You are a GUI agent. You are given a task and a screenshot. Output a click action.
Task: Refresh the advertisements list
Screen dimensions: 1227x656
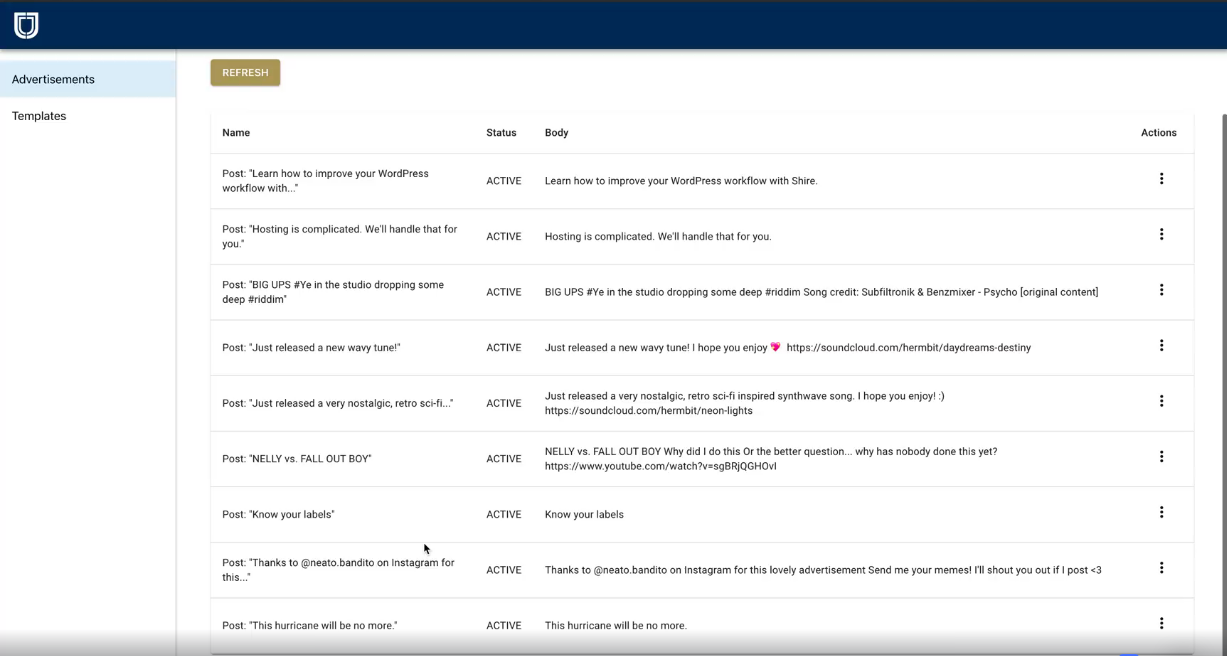tap(245, 73)
